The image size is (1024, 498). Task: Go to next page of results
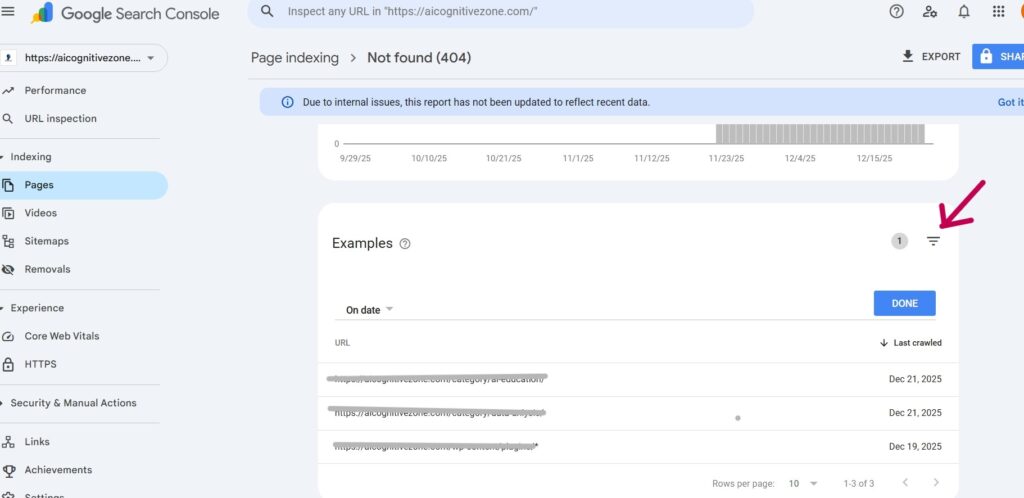(936, 483)
